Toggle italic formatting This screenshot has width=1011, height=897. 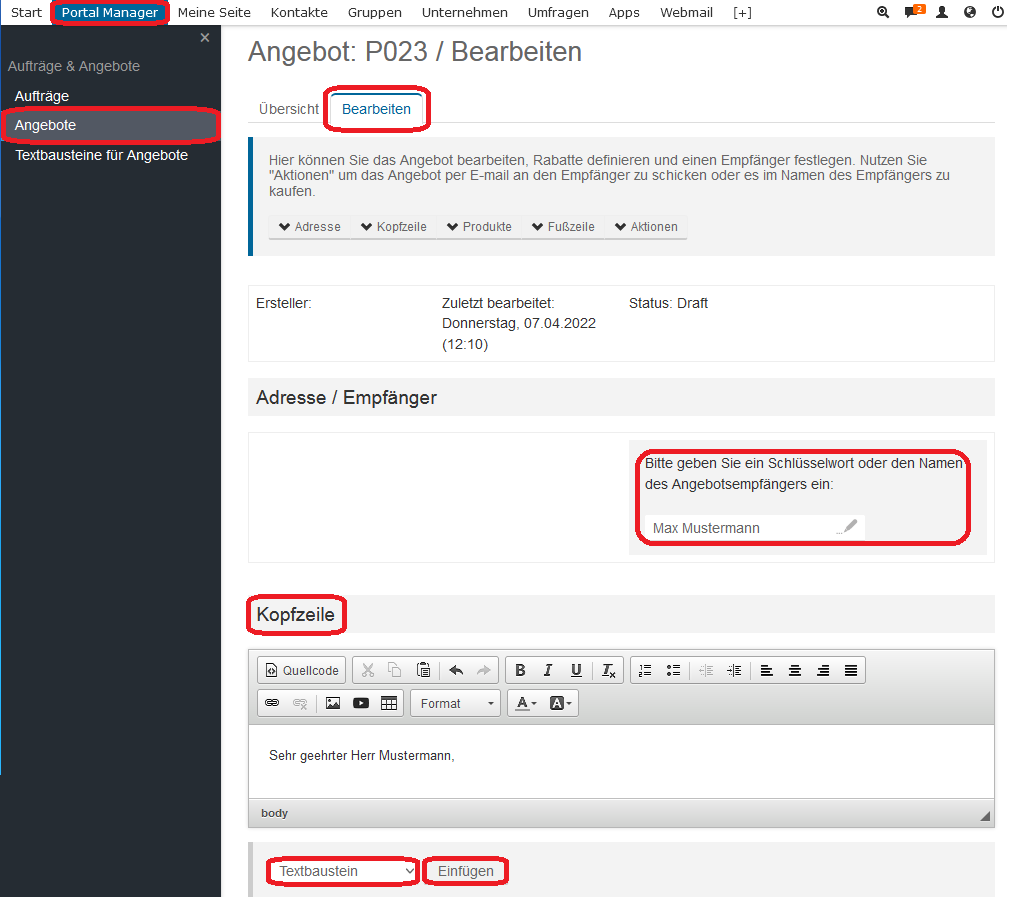[x=548, y=670]
